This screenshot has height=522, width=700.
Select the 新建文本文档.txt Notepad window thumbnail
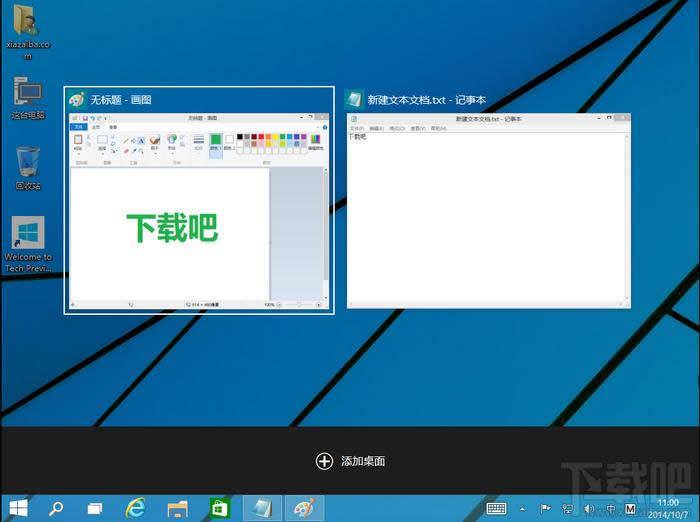coord(488,208)
